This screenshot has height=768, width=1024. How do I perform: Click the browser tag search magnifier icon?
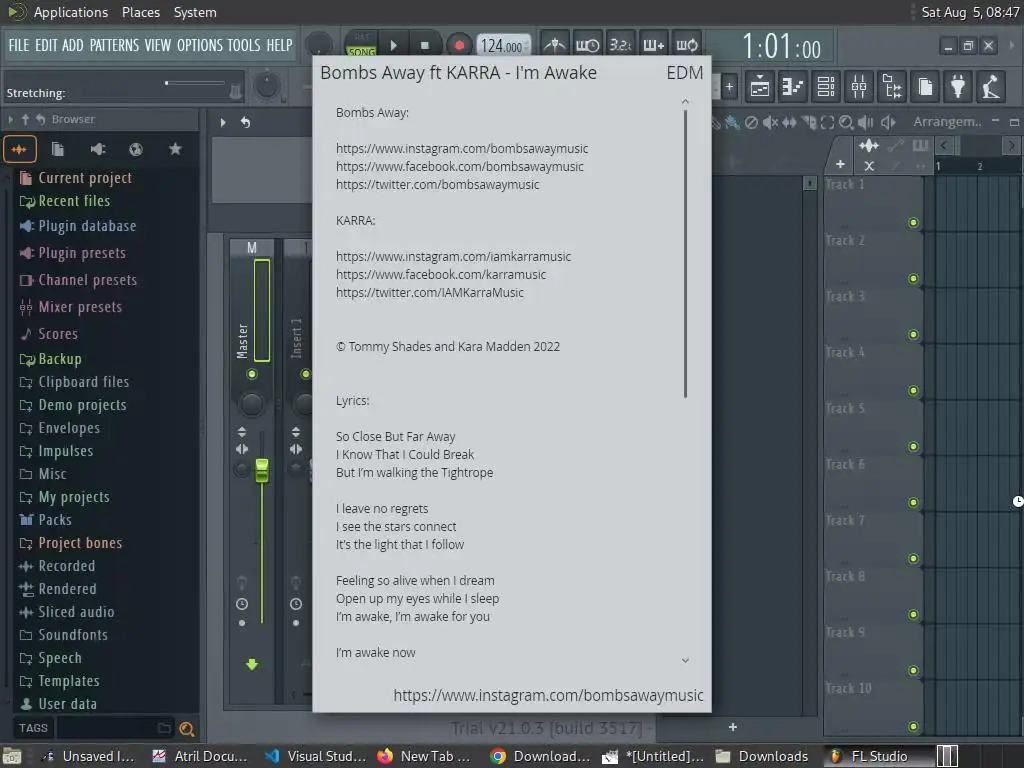[187, 729]
